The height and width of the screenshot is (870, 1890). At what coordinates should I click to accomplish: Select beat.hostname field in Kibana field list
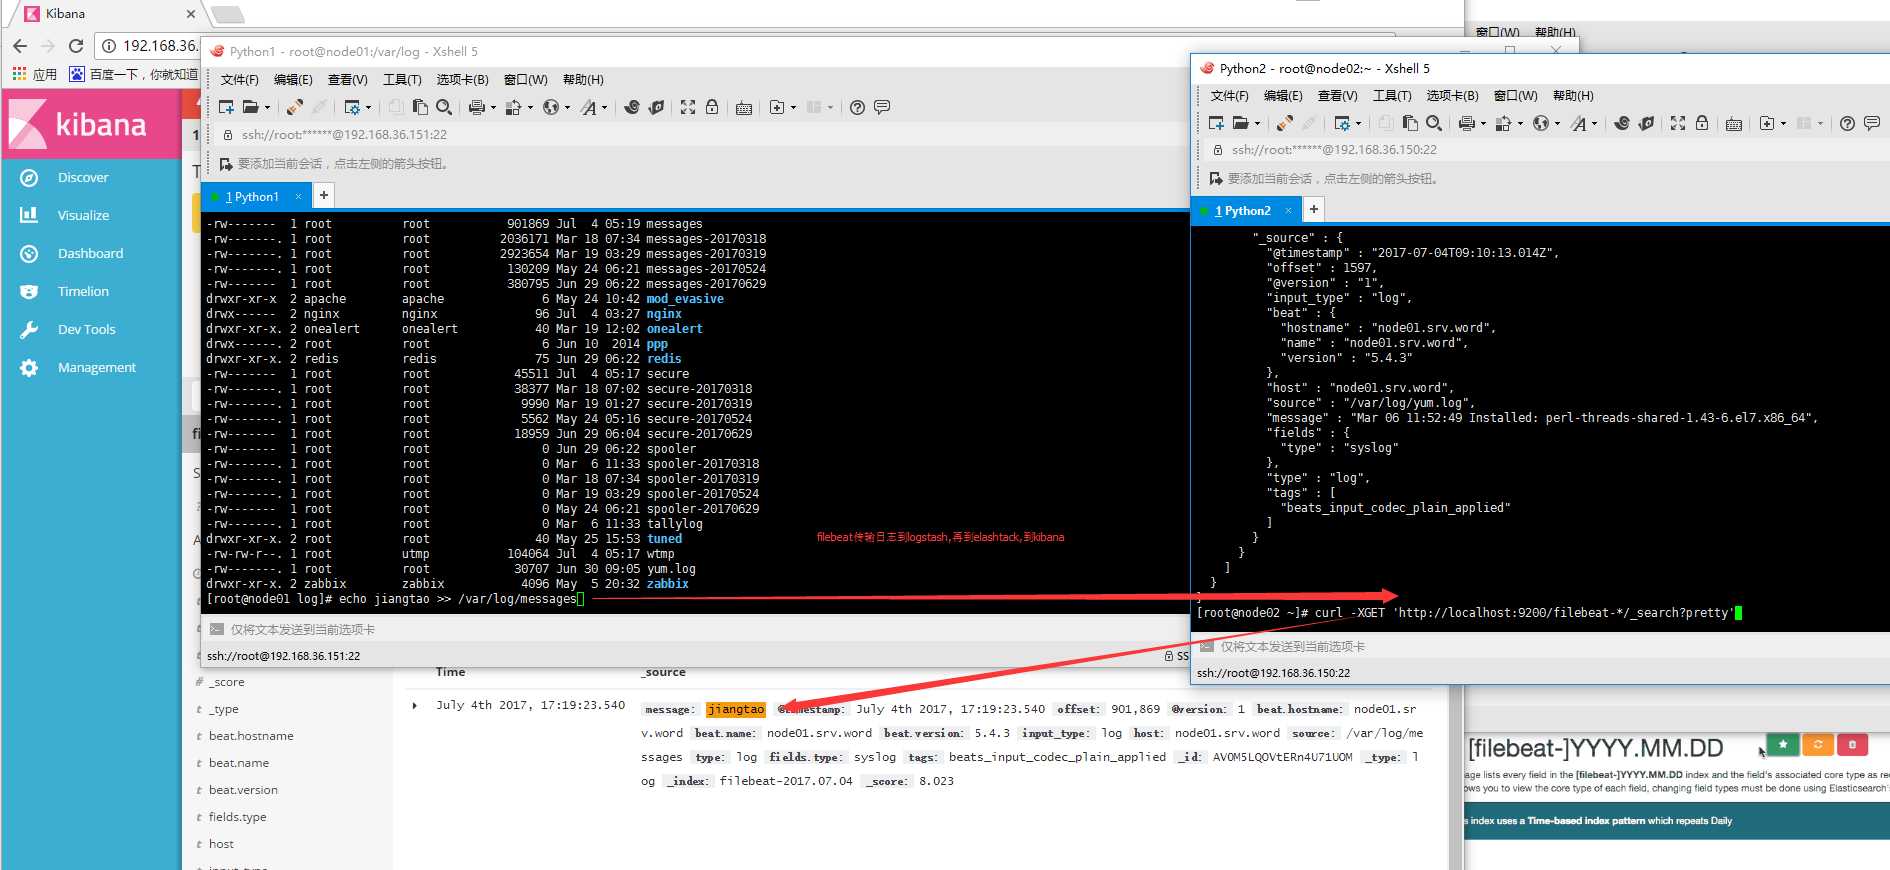[251, 736]
